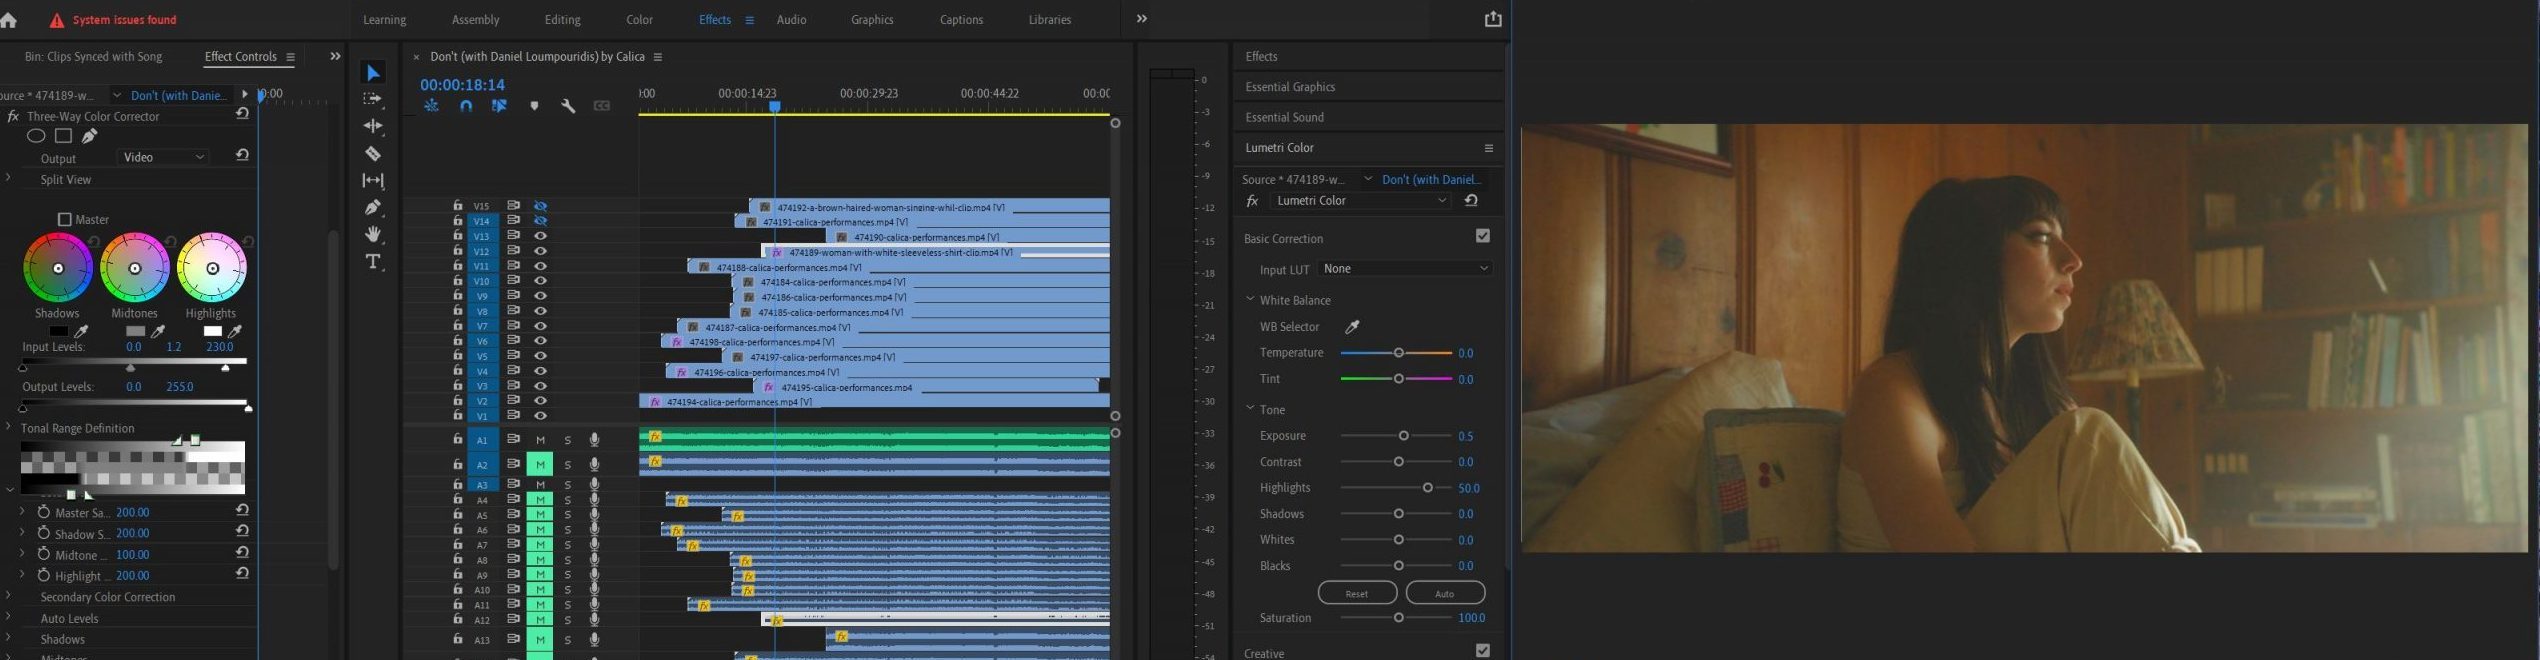2540x660 pixels.
Task: Enable the Master checkbox
Action: coord(65,219)
